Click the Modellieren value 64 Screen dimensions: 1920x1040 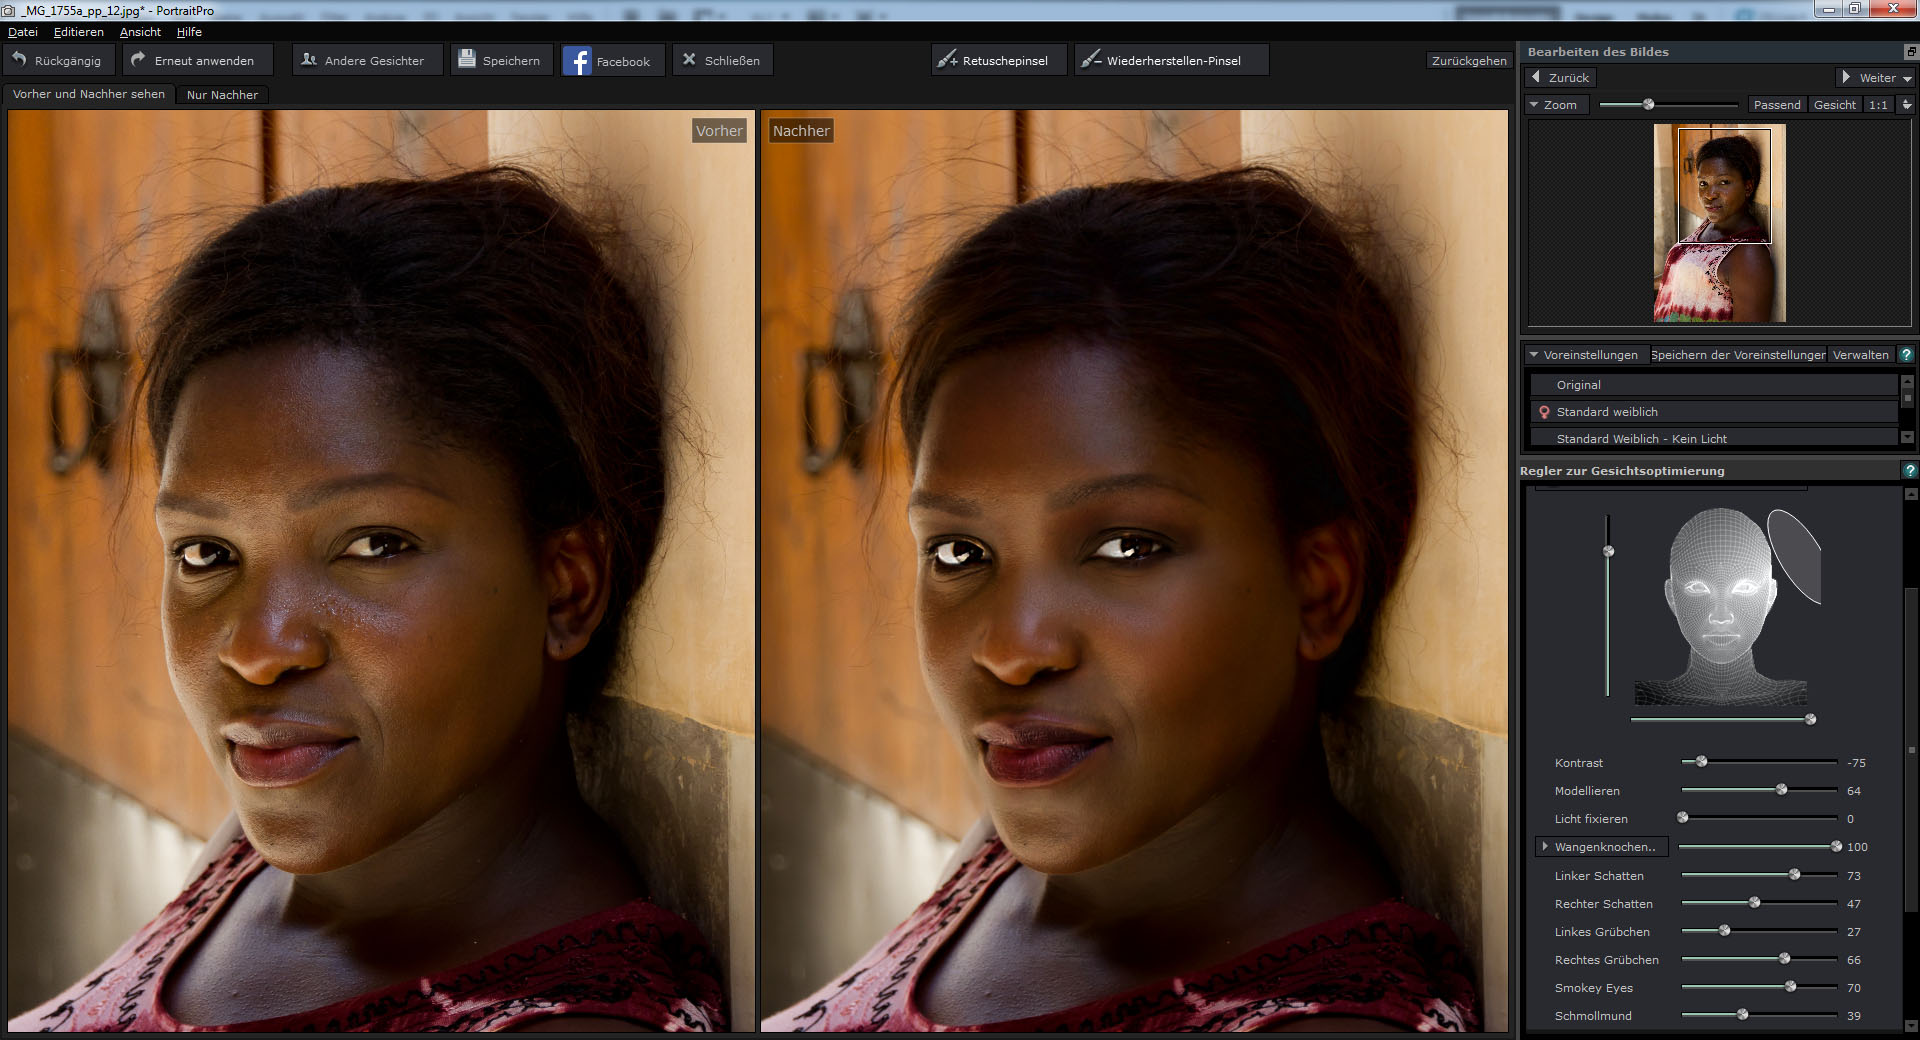click(1854, 791)
